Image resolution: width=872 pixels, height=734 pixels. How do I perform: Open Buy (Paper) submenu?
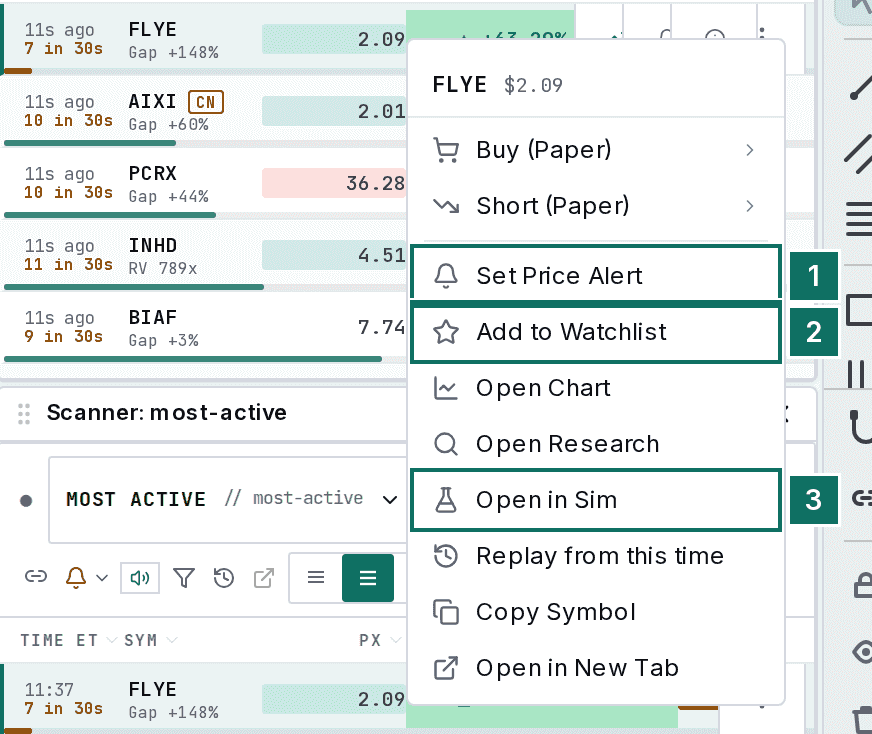point(596,150)
